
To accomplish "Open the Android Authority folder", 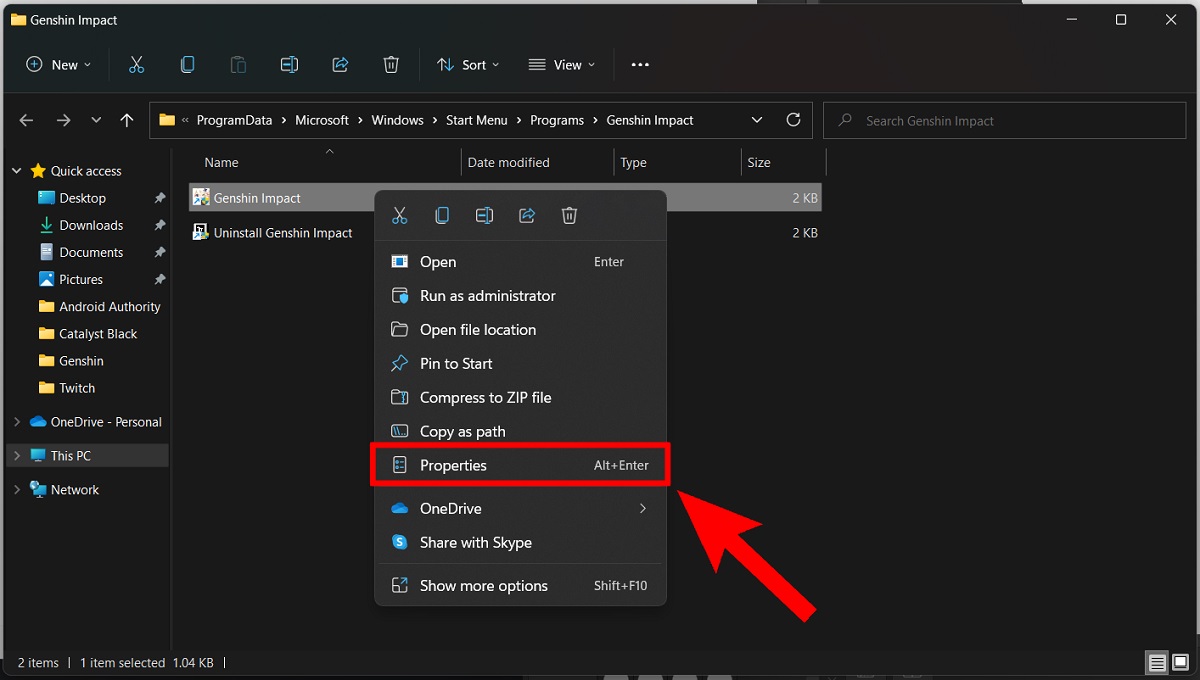I will tap(110, 307).
